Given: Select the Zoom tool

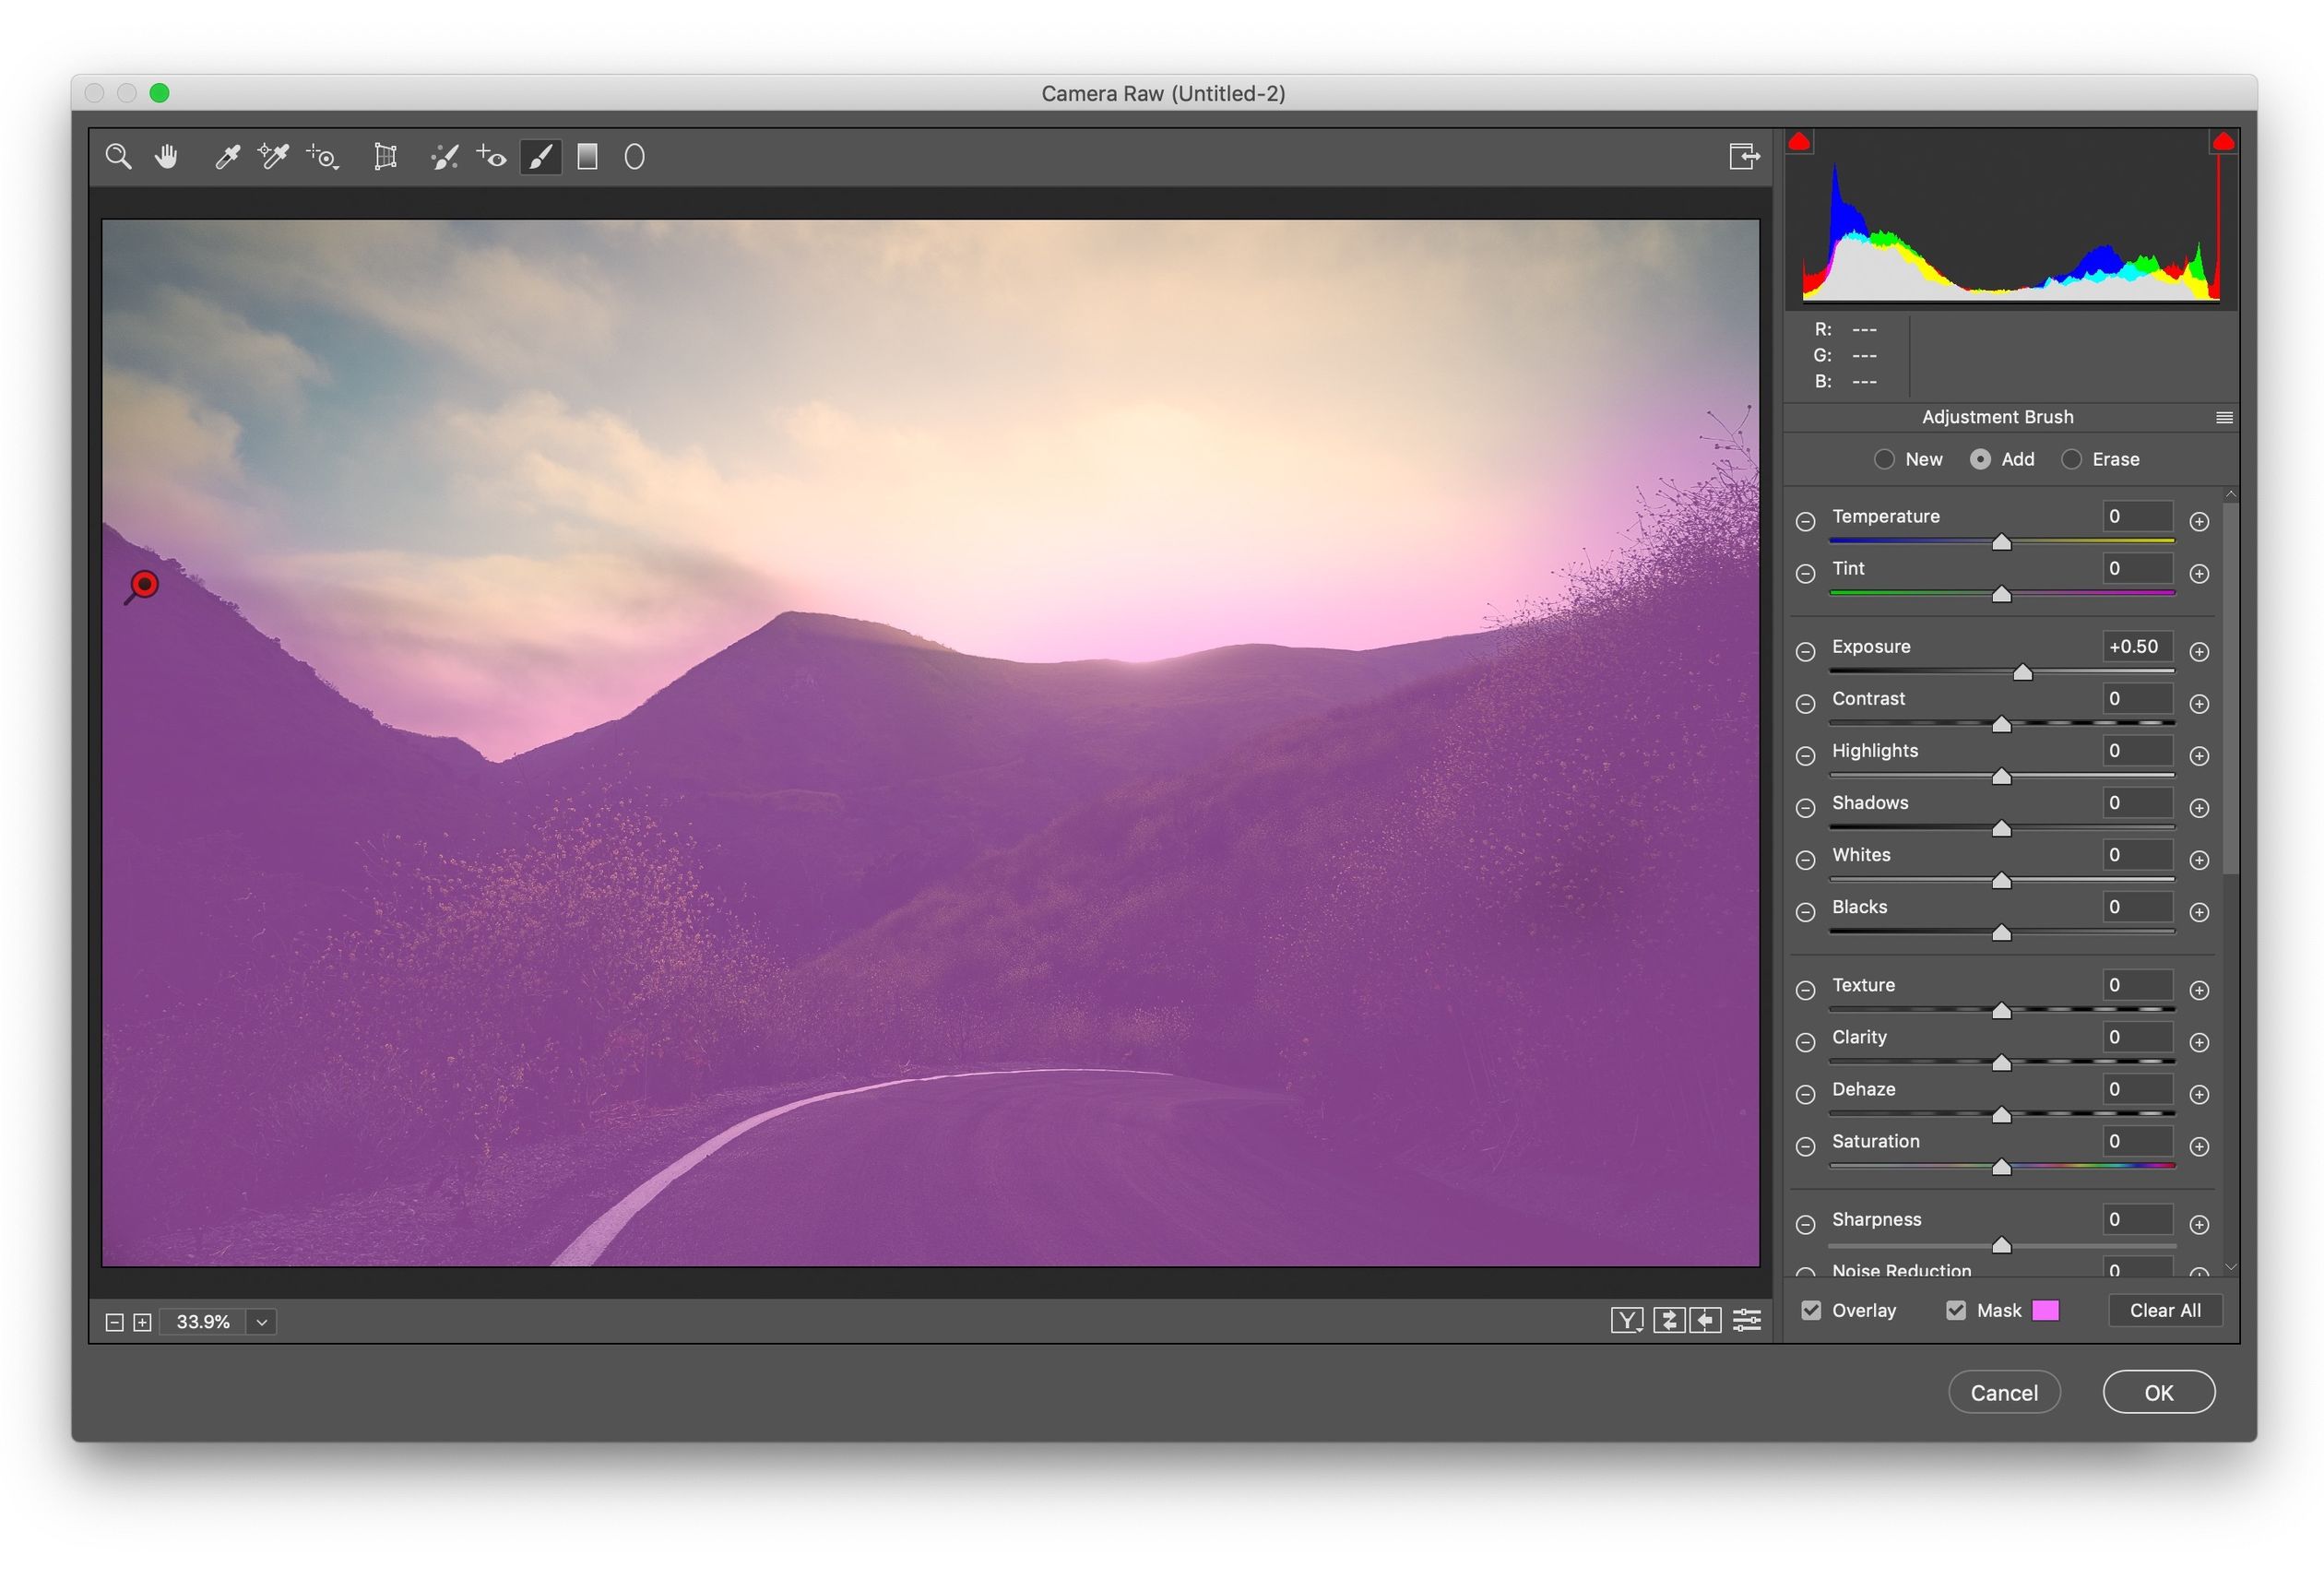Looking at the screenshot, I should coord(118,156).
